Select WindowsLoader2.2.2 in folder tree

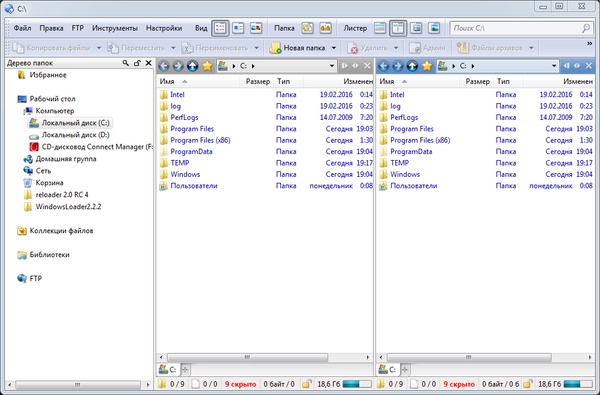click(68, 207)
